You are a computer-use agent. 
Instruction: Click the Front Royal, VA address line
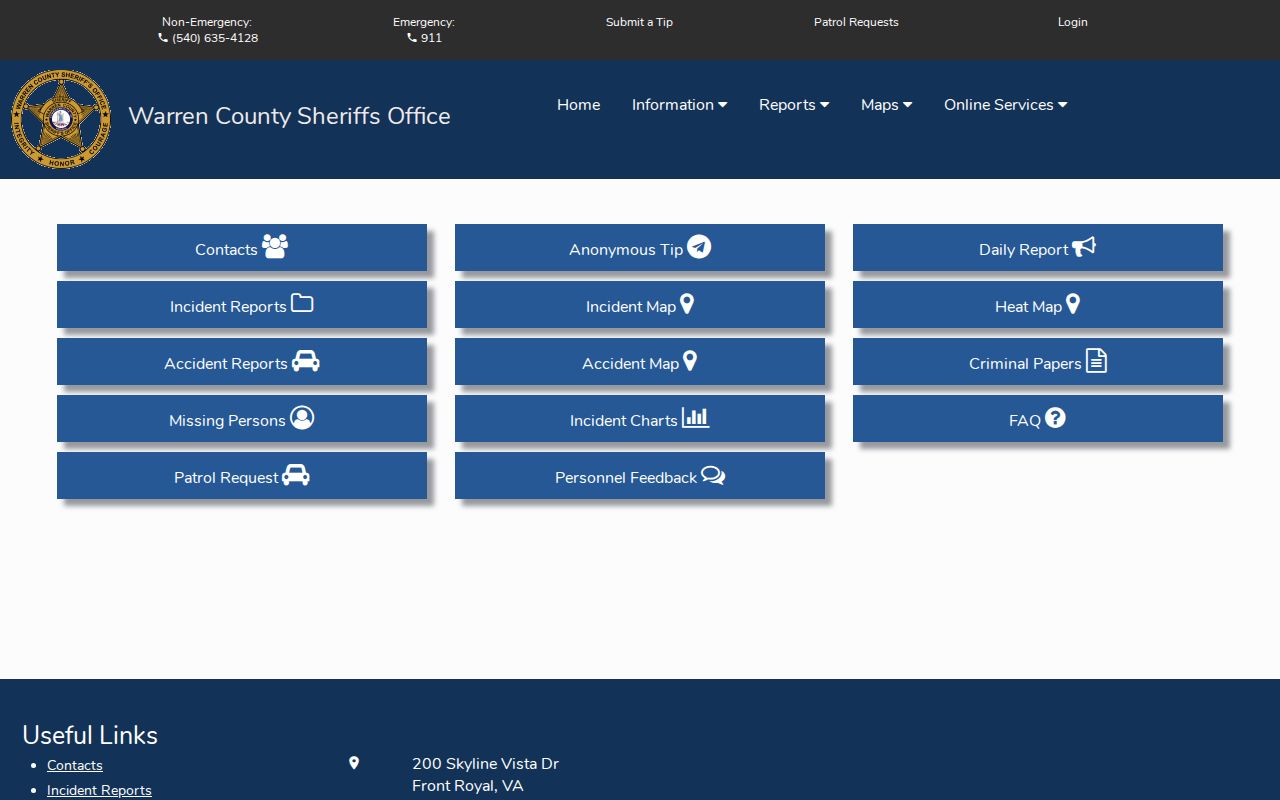pyautogui.click(x=467, y=786)
